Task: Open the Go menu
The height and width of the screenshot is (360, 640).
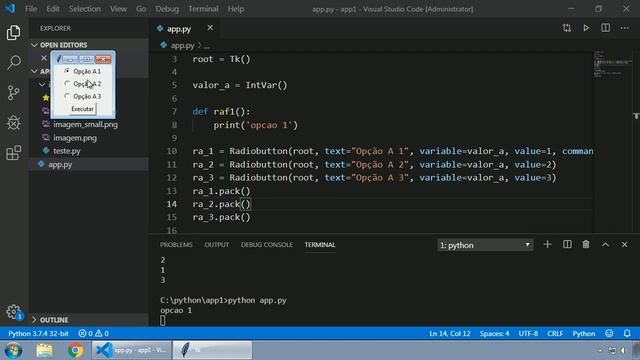Action: tap(141, 9)
